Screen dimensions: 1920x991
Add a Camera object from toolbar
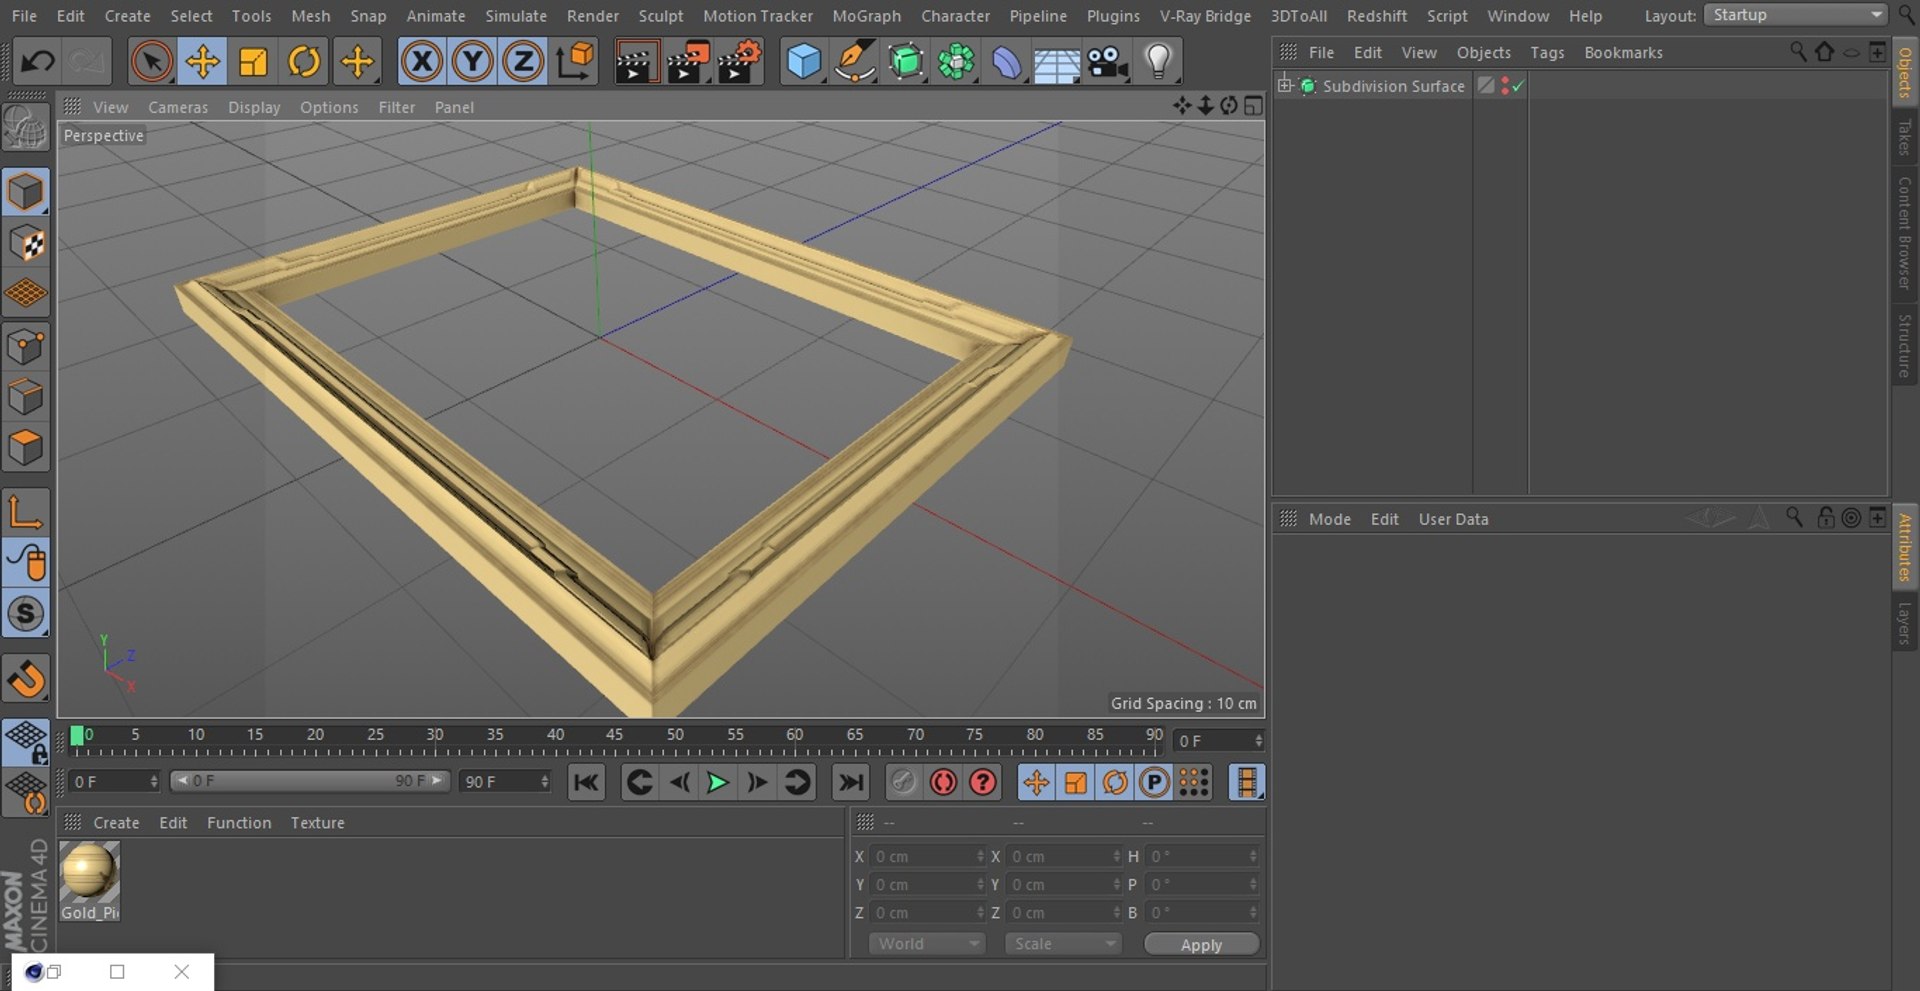(x=1108, y=62)
